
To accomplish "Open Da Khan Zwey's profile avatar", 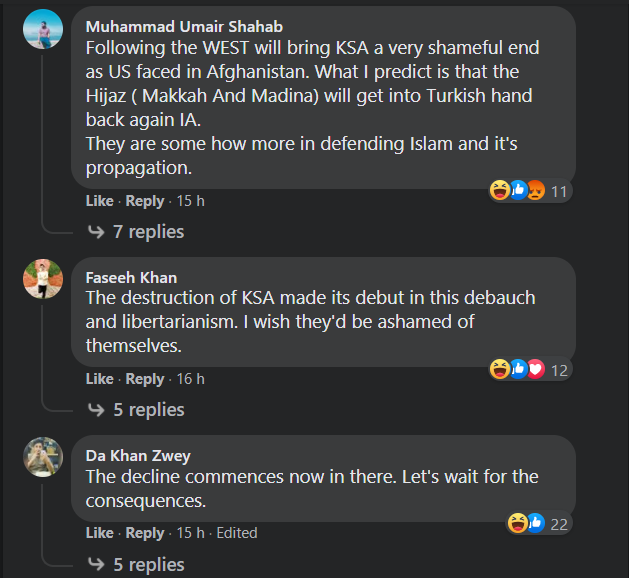I will pyautogui.click(x=43, y=457).
